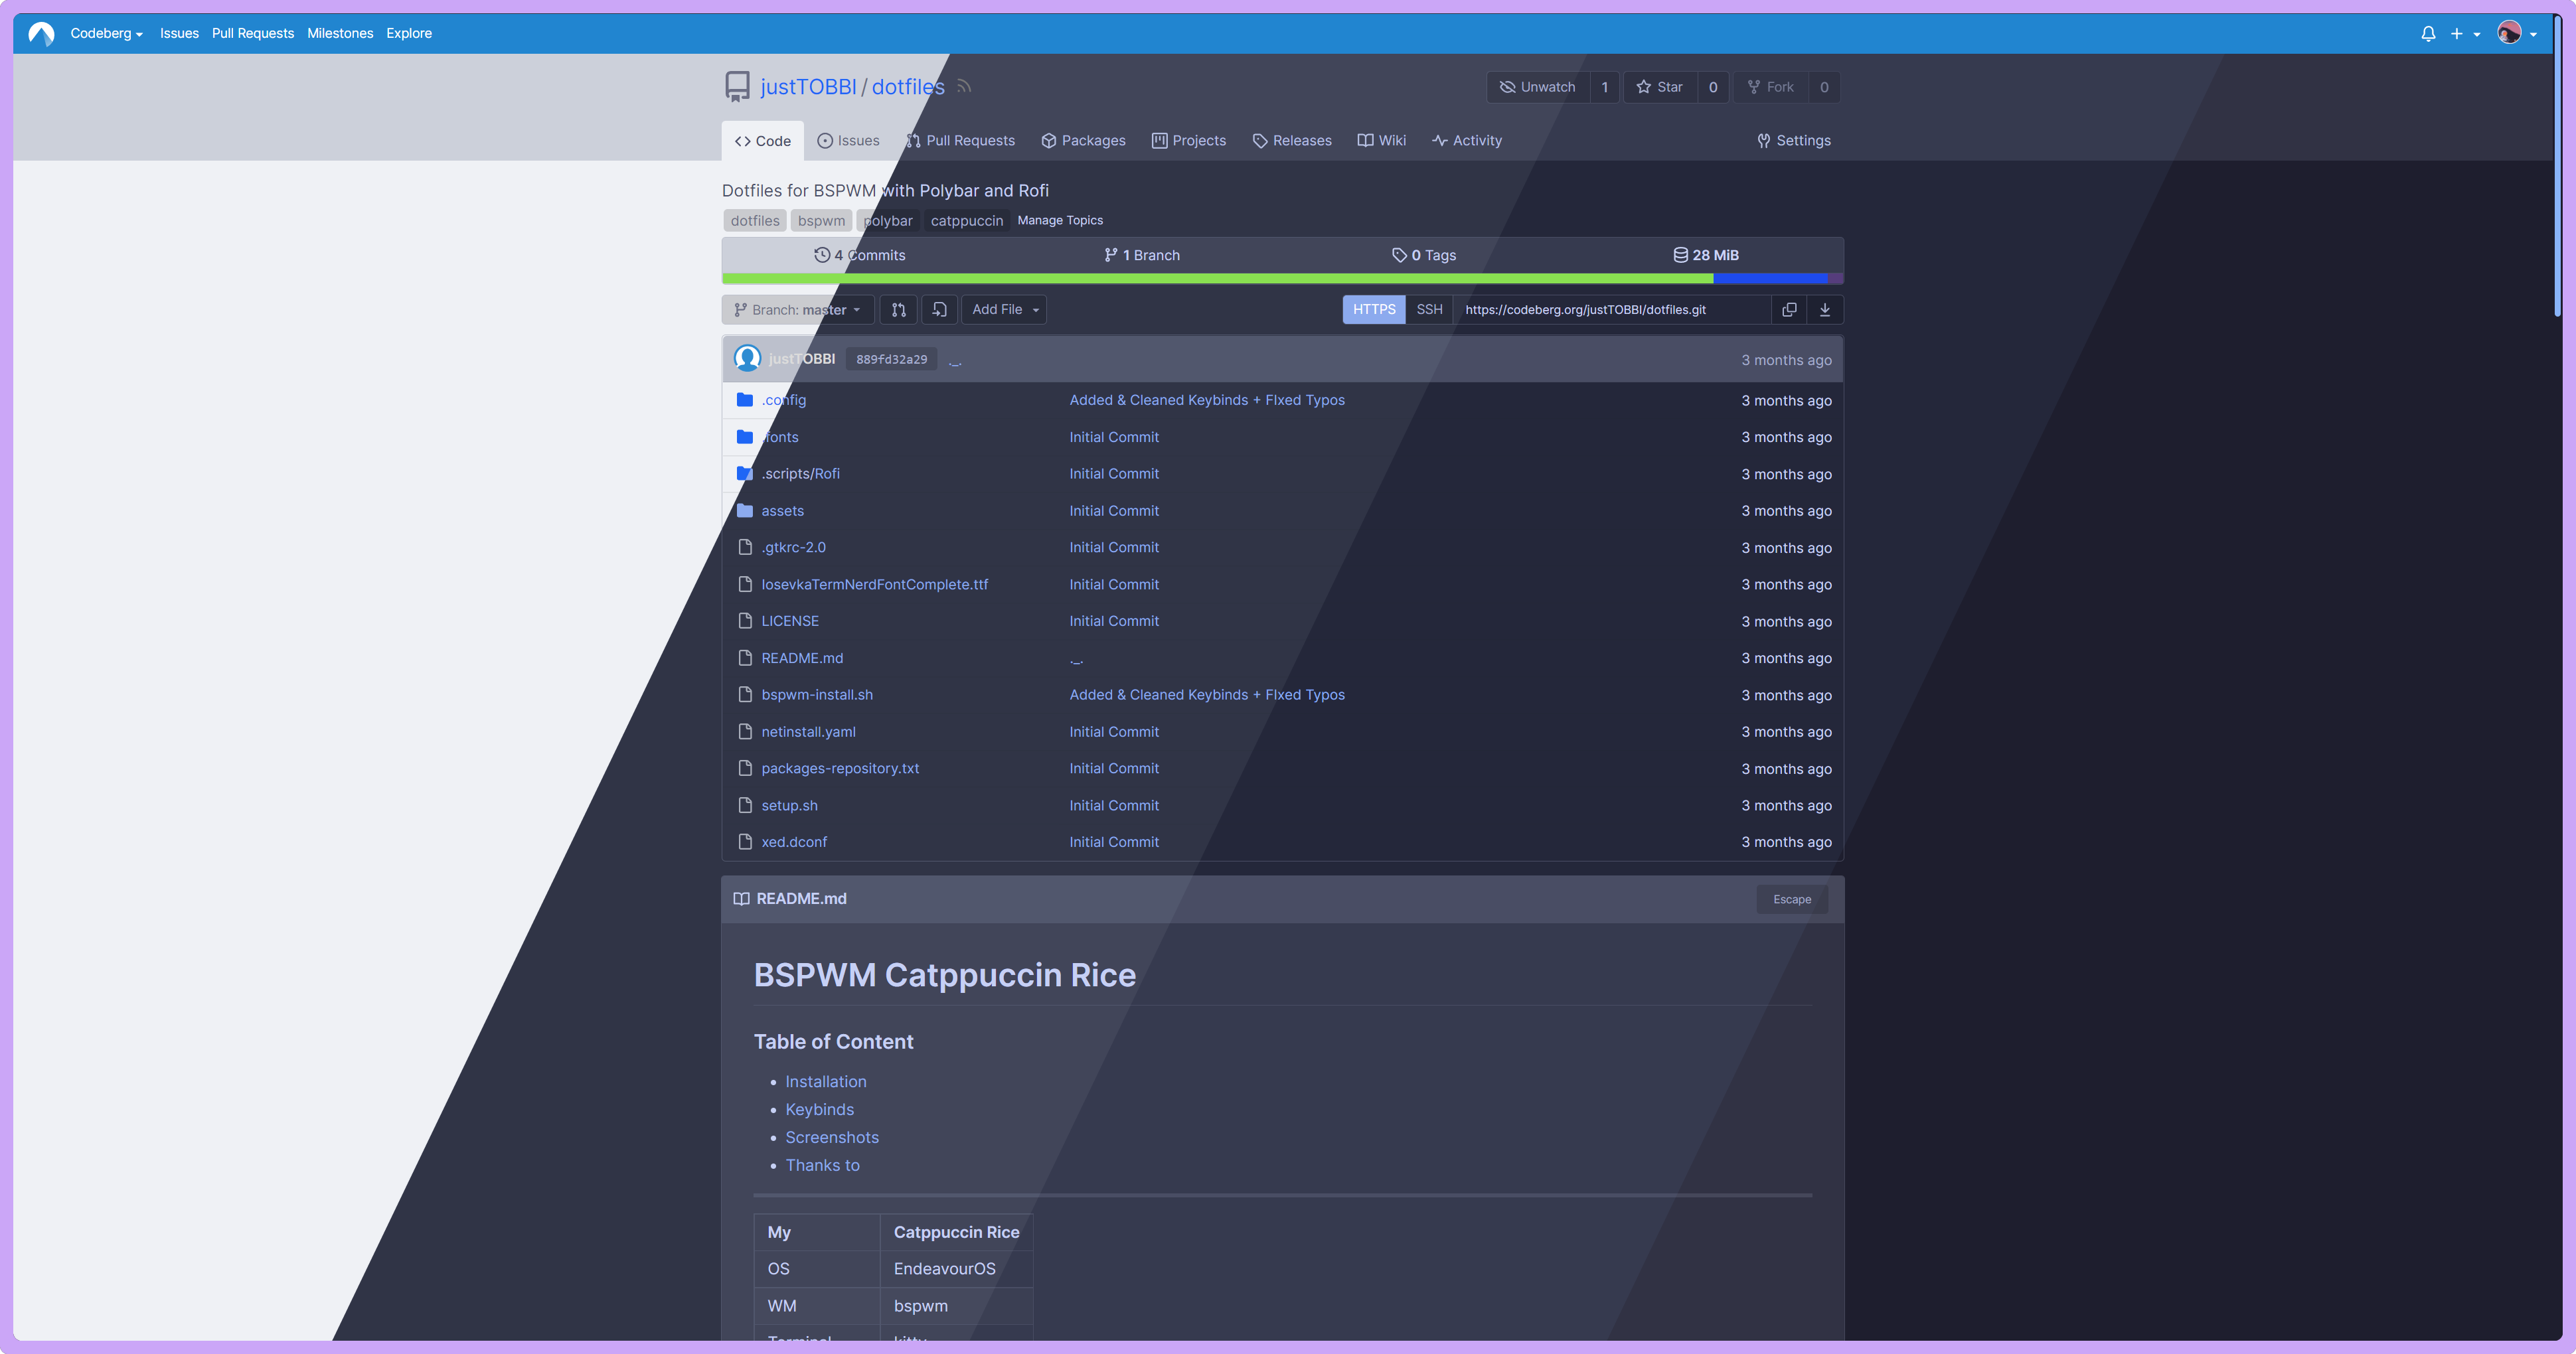Click the .config folder icon
The height and width of the screenshot is (1354, 2576).
tap(745, 400)
